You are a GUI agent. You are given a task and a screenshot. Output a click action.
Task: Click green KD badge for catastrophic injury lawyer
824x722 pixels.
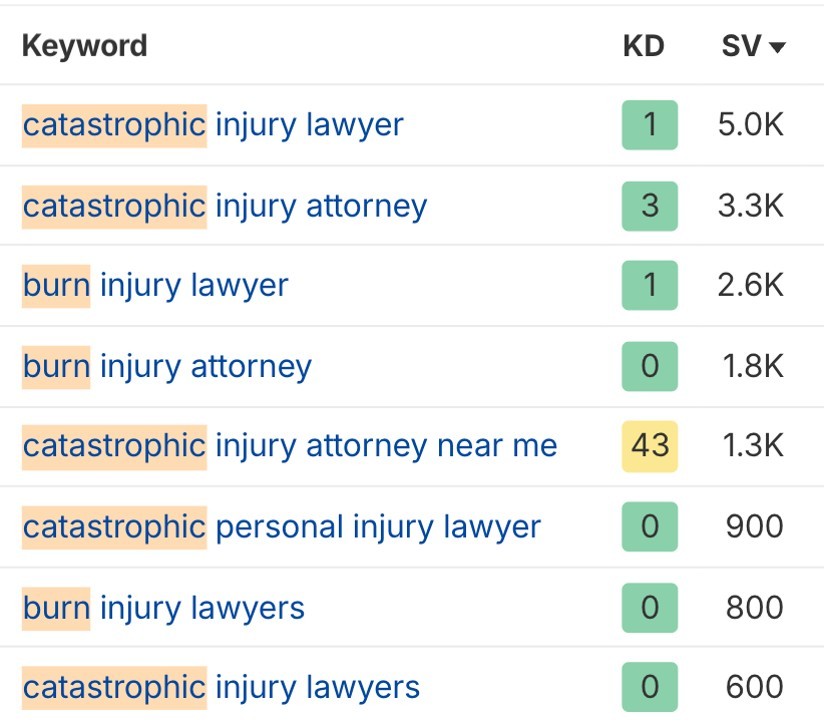click(x=650, y=125)
